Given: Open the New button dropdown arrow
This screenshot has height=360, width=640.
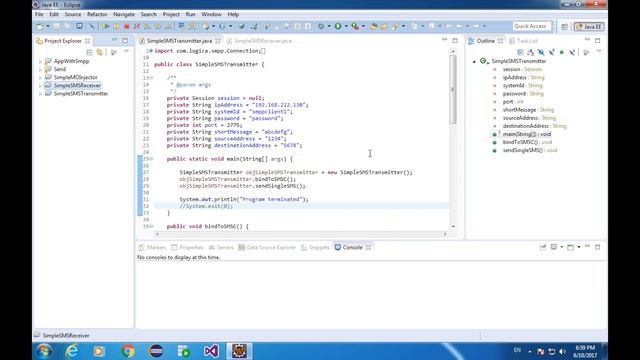Looking at the screenshot, I should pos(48,26).
